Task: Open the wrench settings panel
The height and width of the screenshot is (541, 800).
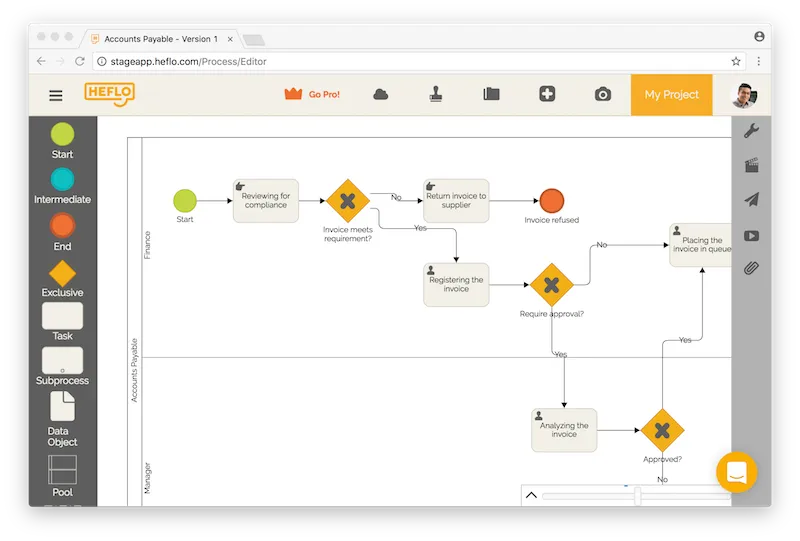Action: point(752,131)
